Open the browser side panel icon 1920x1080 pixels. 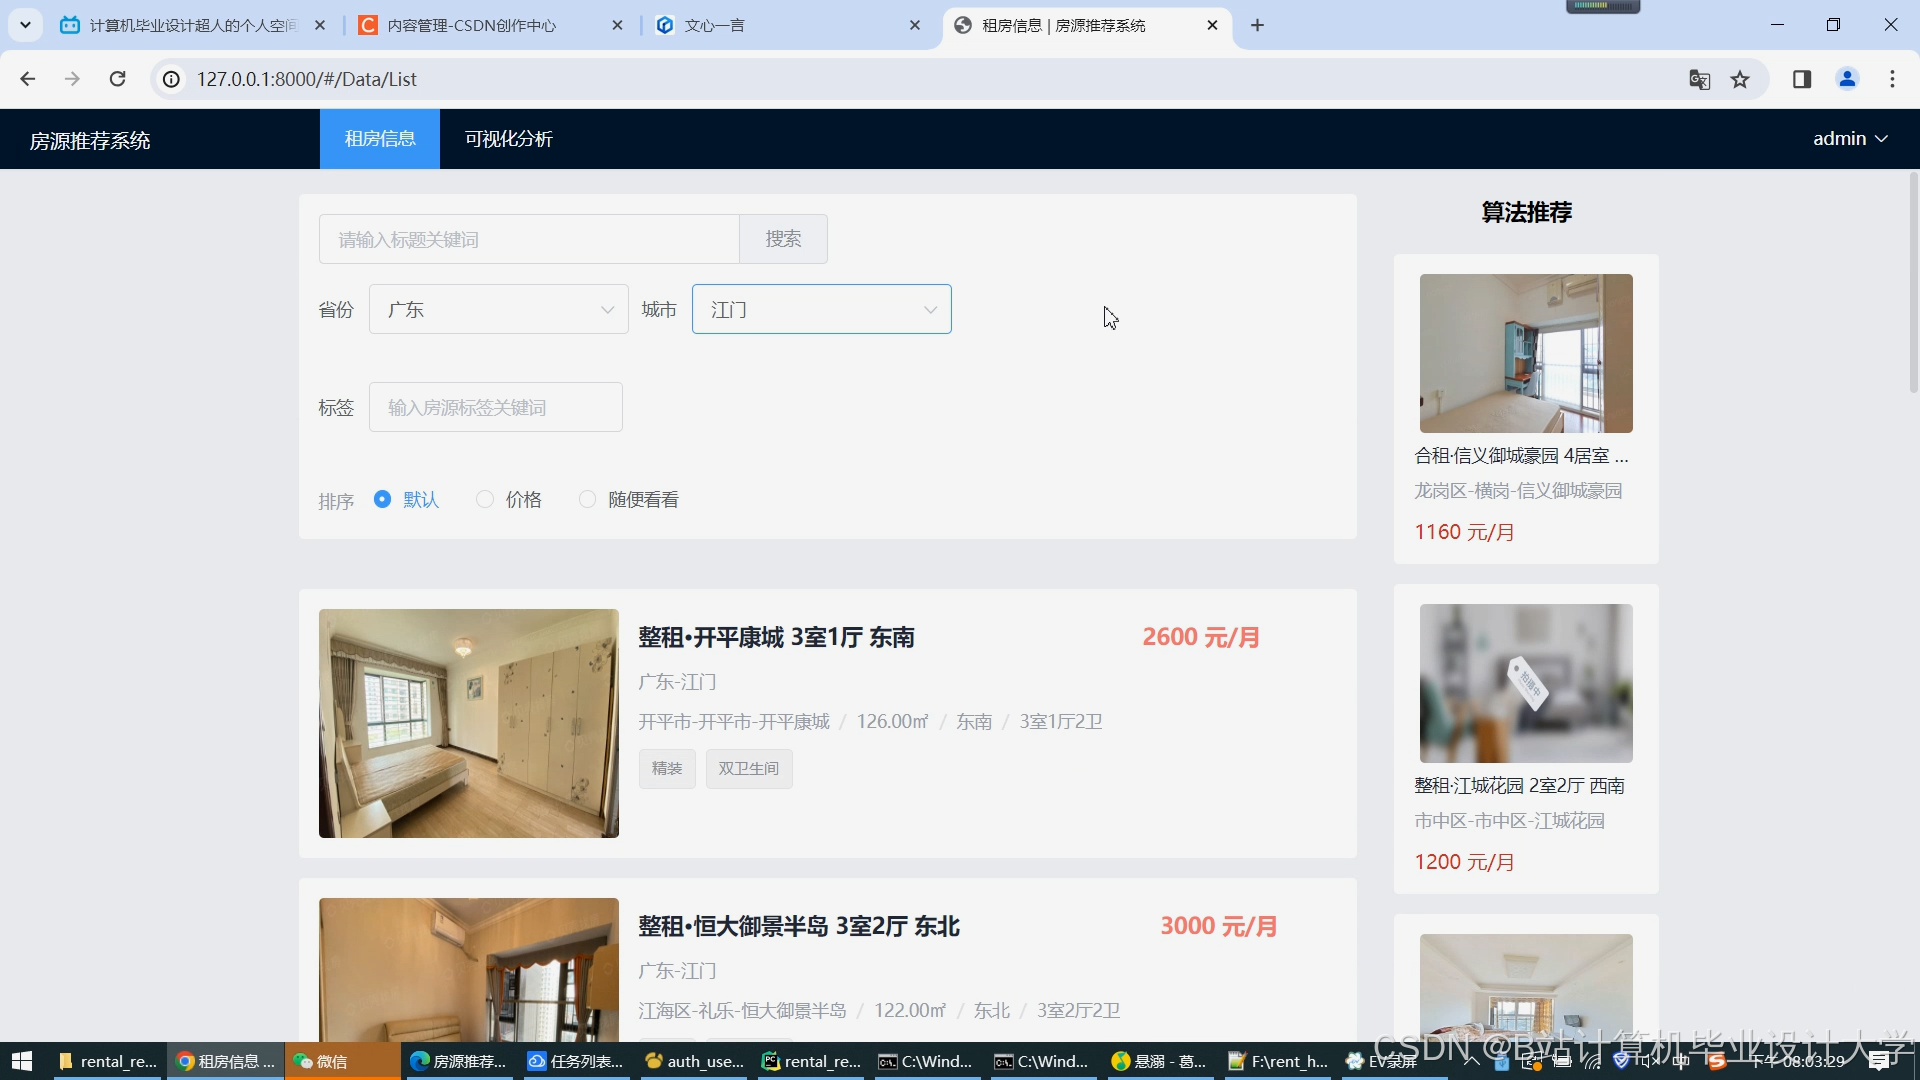1802,79
